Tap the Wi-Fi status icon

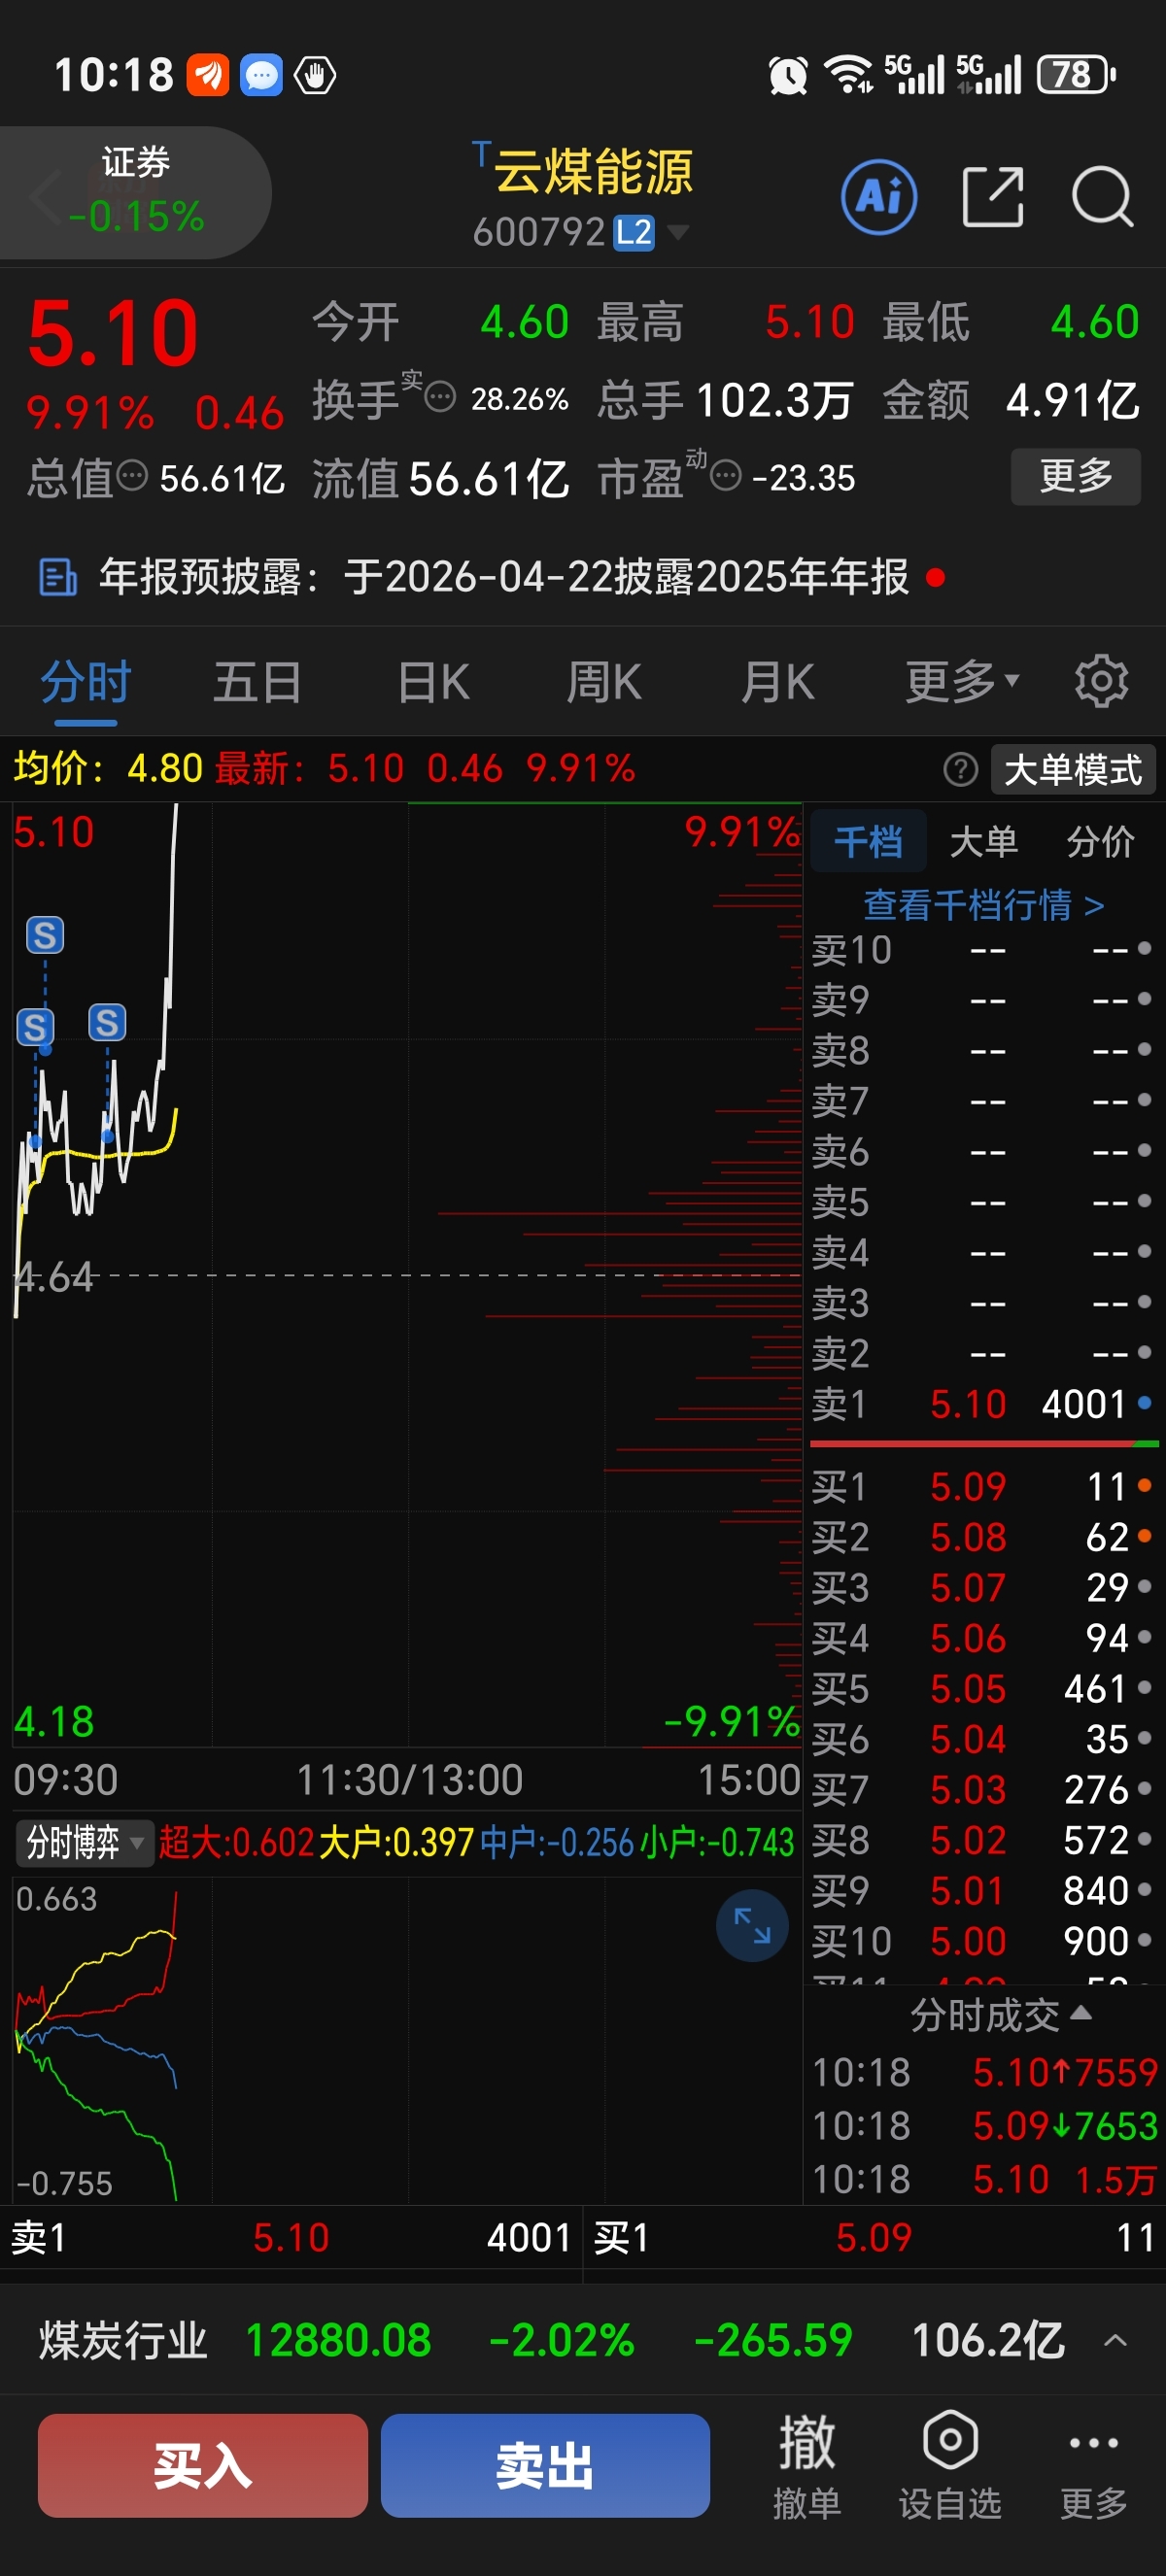[849, 74]
